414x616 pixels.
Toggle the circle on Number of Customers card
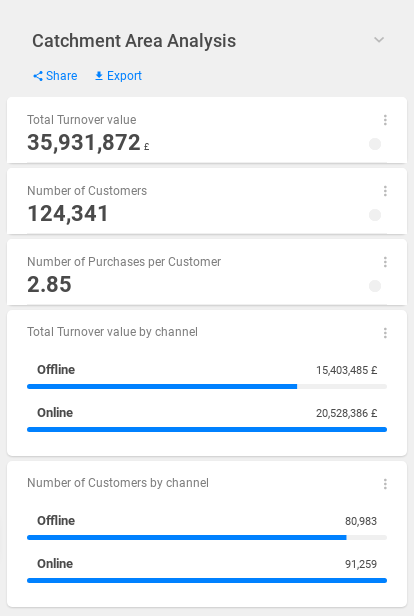click(x=375, y=215)
